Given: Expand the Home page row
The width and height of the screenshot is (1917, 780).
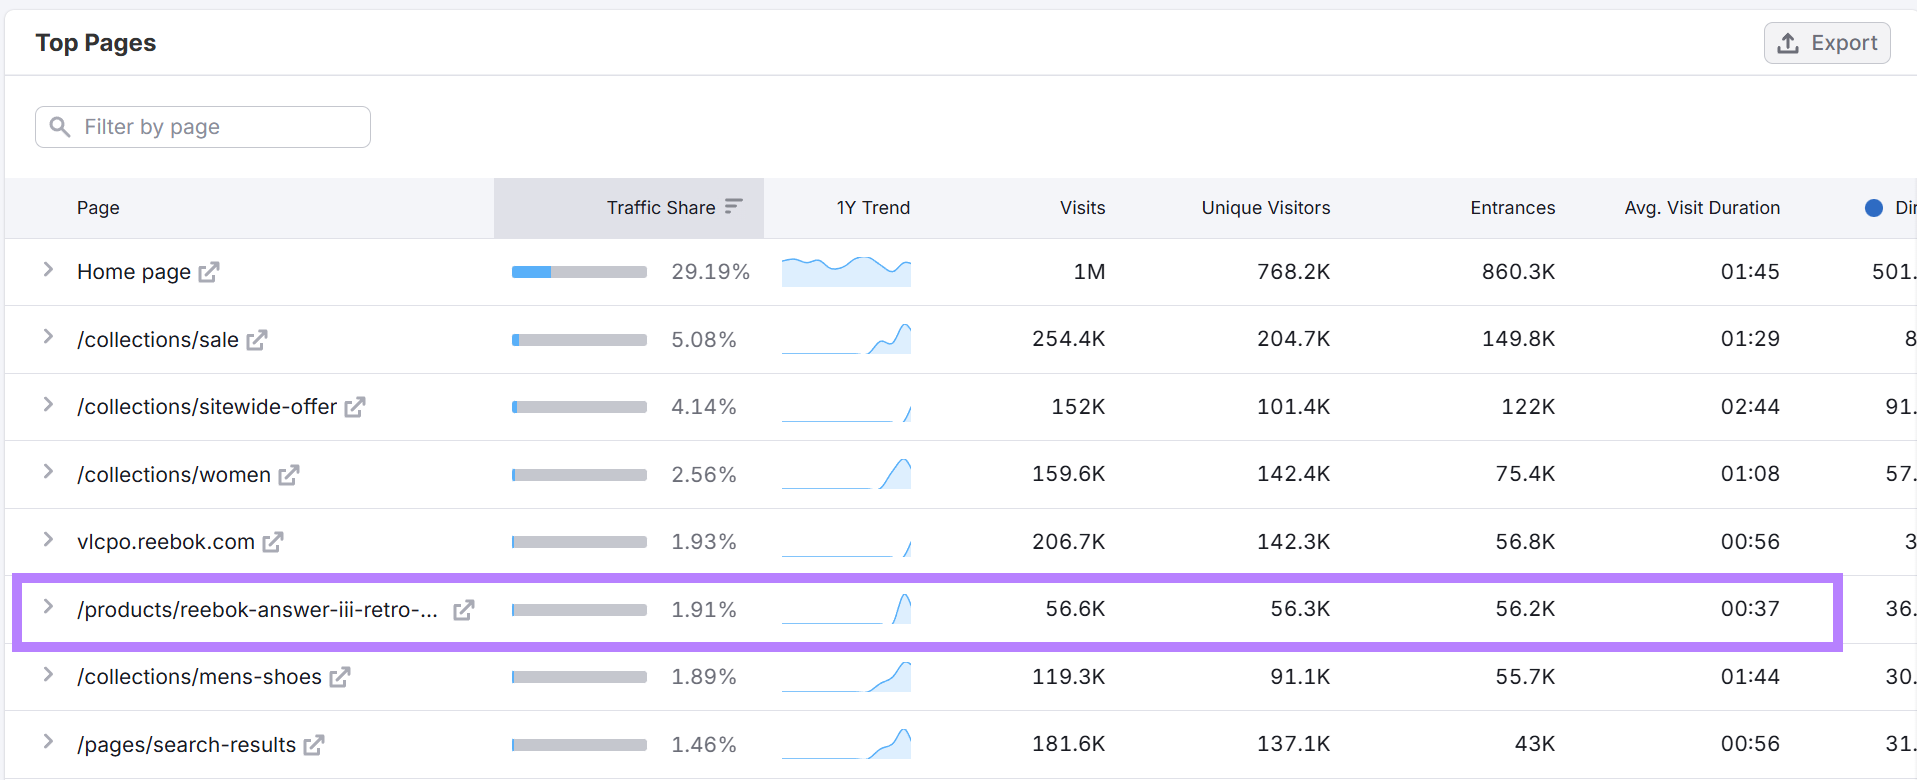Looking at the screenshot, I should point(48,270).
